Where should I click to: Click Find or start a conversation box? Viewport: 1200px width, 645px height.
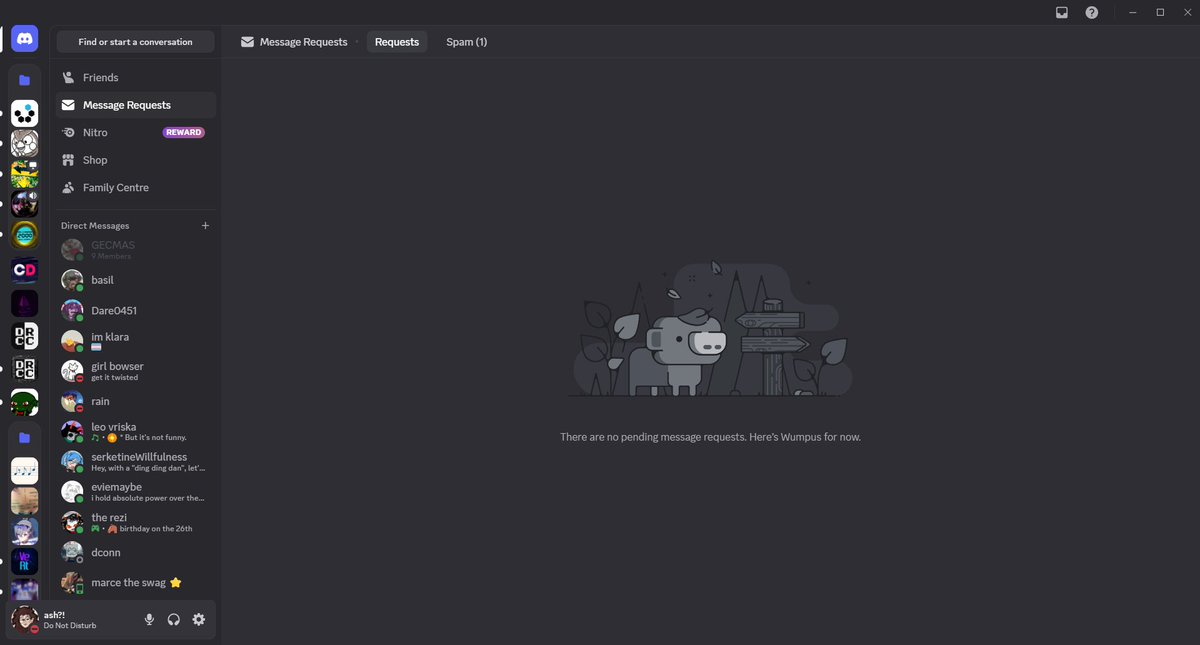(136, 42)
